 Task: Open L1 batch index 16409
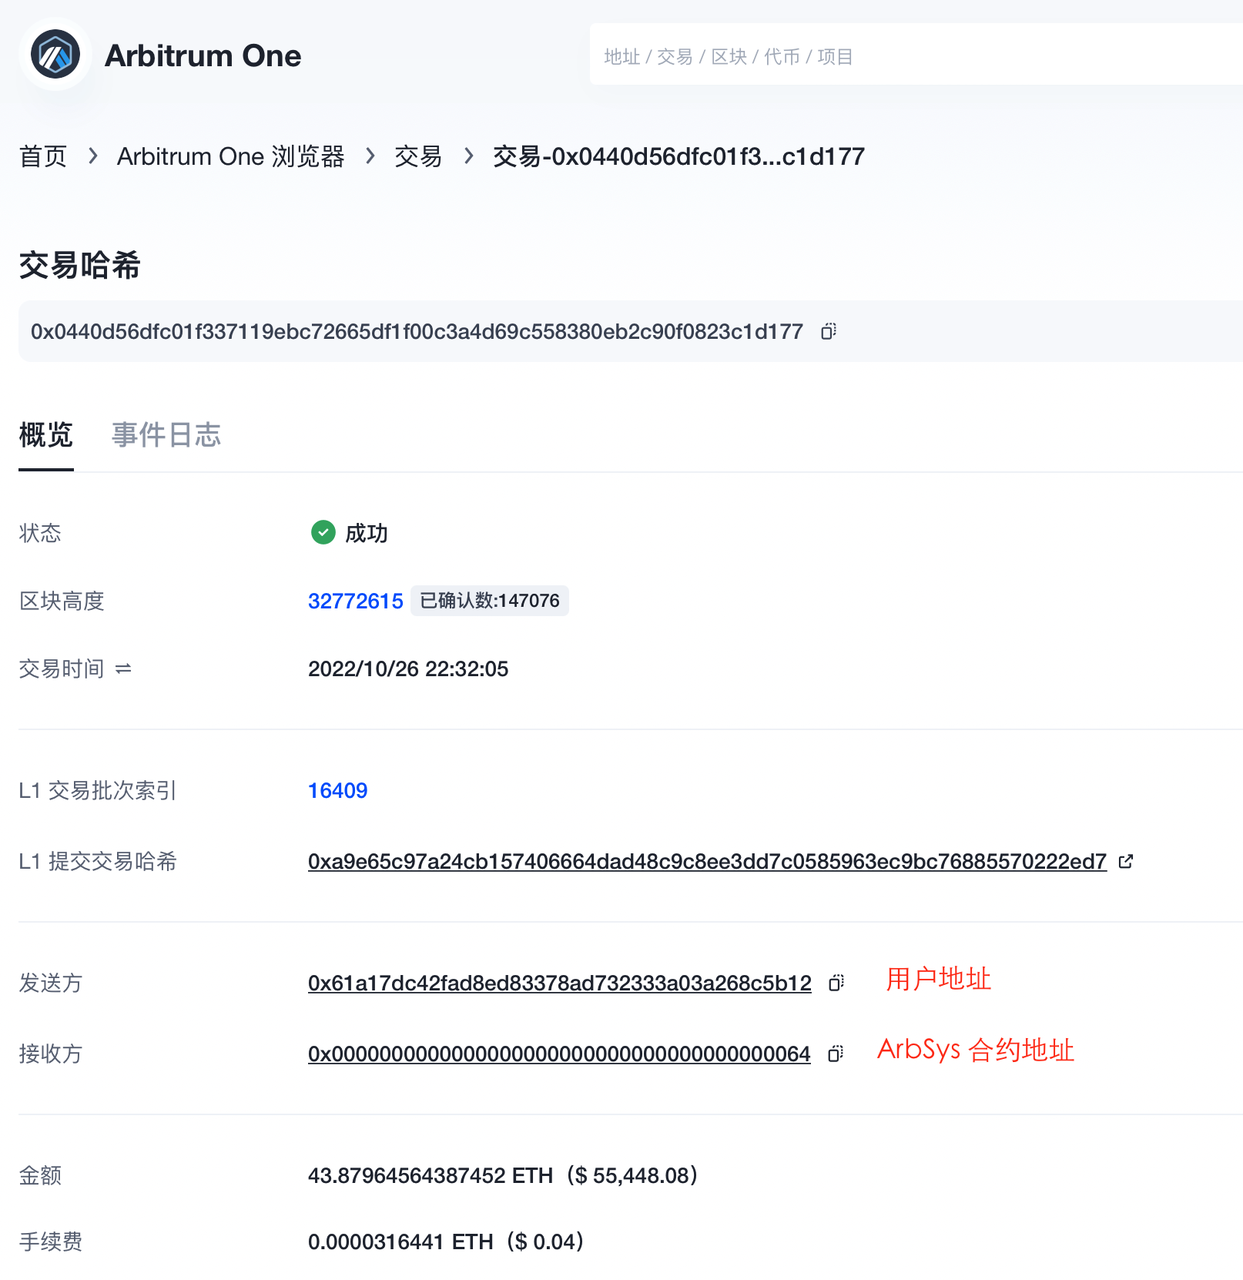(337, 790)
